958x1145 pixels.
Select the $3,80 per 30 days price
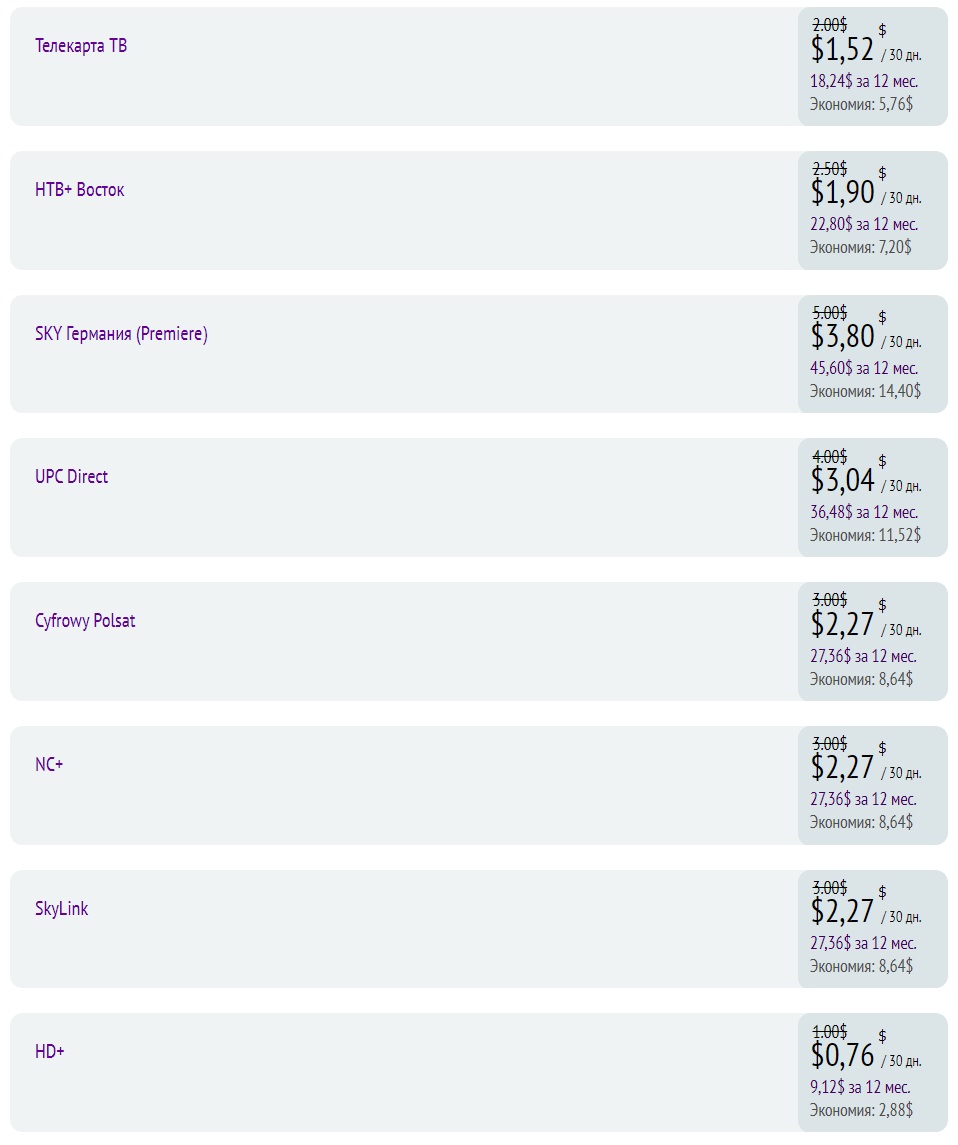pos(866,337)
